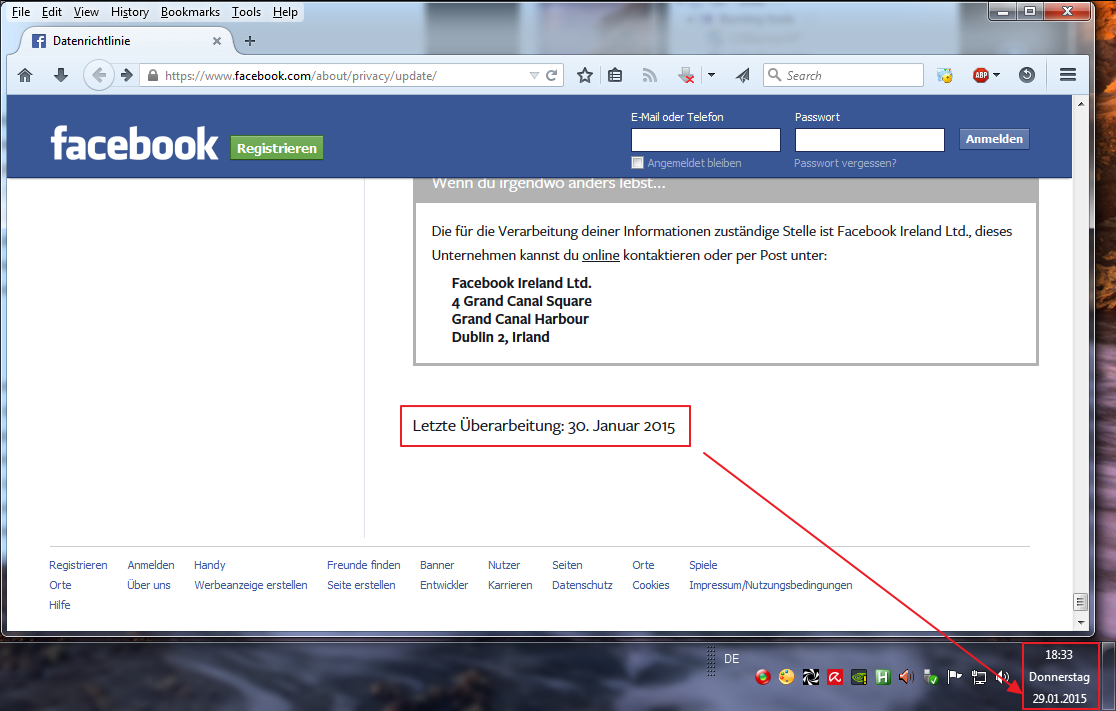Viewport: 1116px width, 711px height.
Task: Click the green H tray icon
Action: coord(883,678)
